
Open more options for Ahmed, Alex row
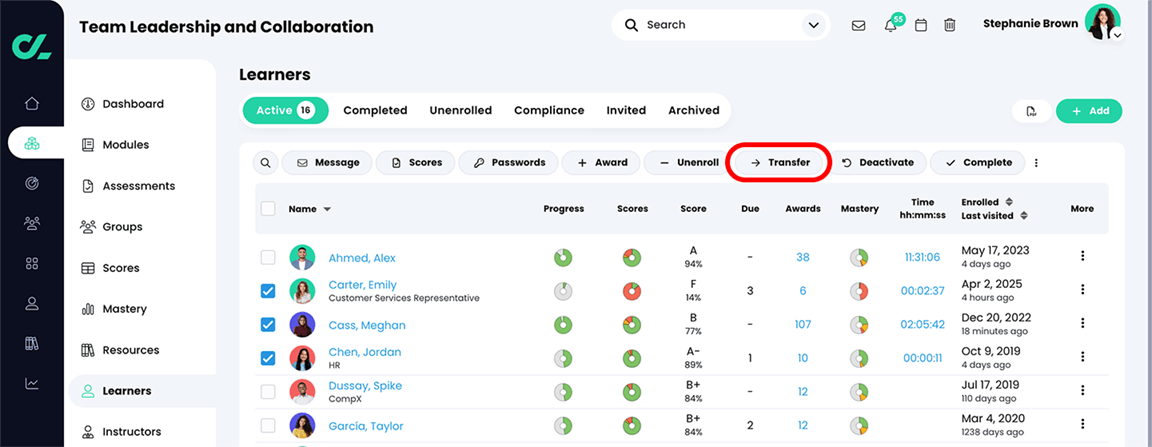[1082, 257]
